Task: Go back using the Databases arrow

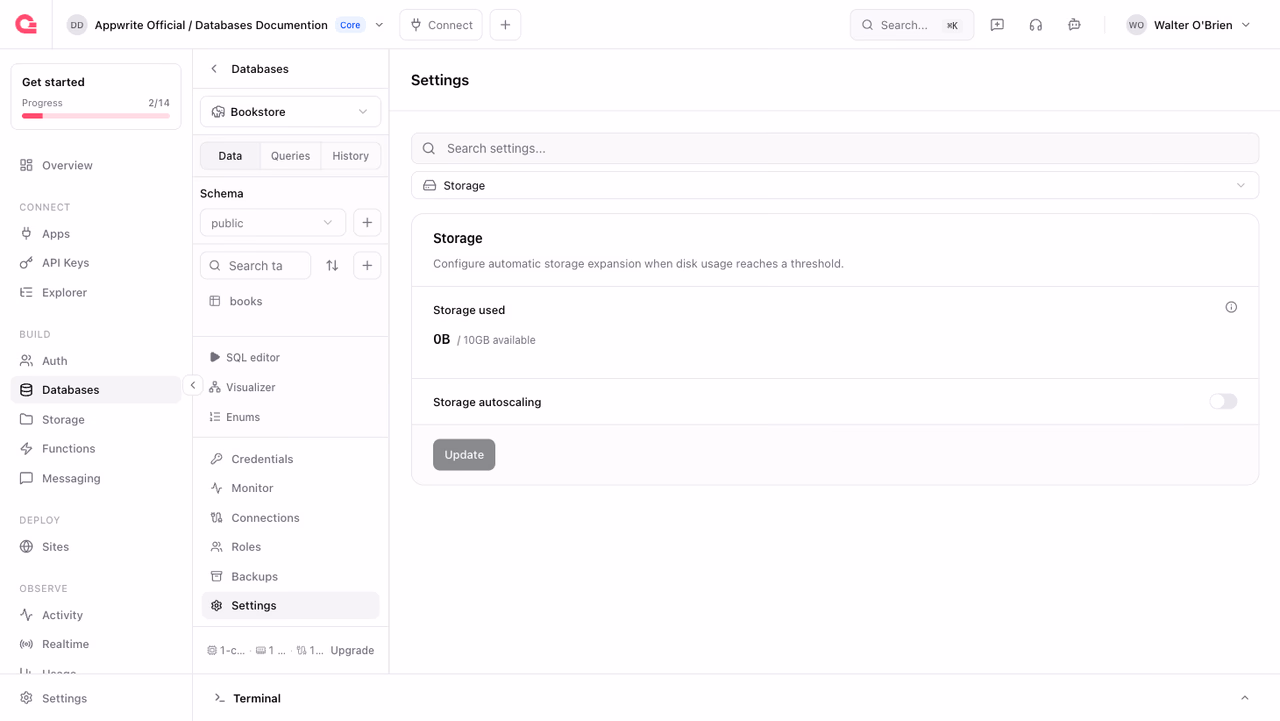Action: [x=214, y=69]
